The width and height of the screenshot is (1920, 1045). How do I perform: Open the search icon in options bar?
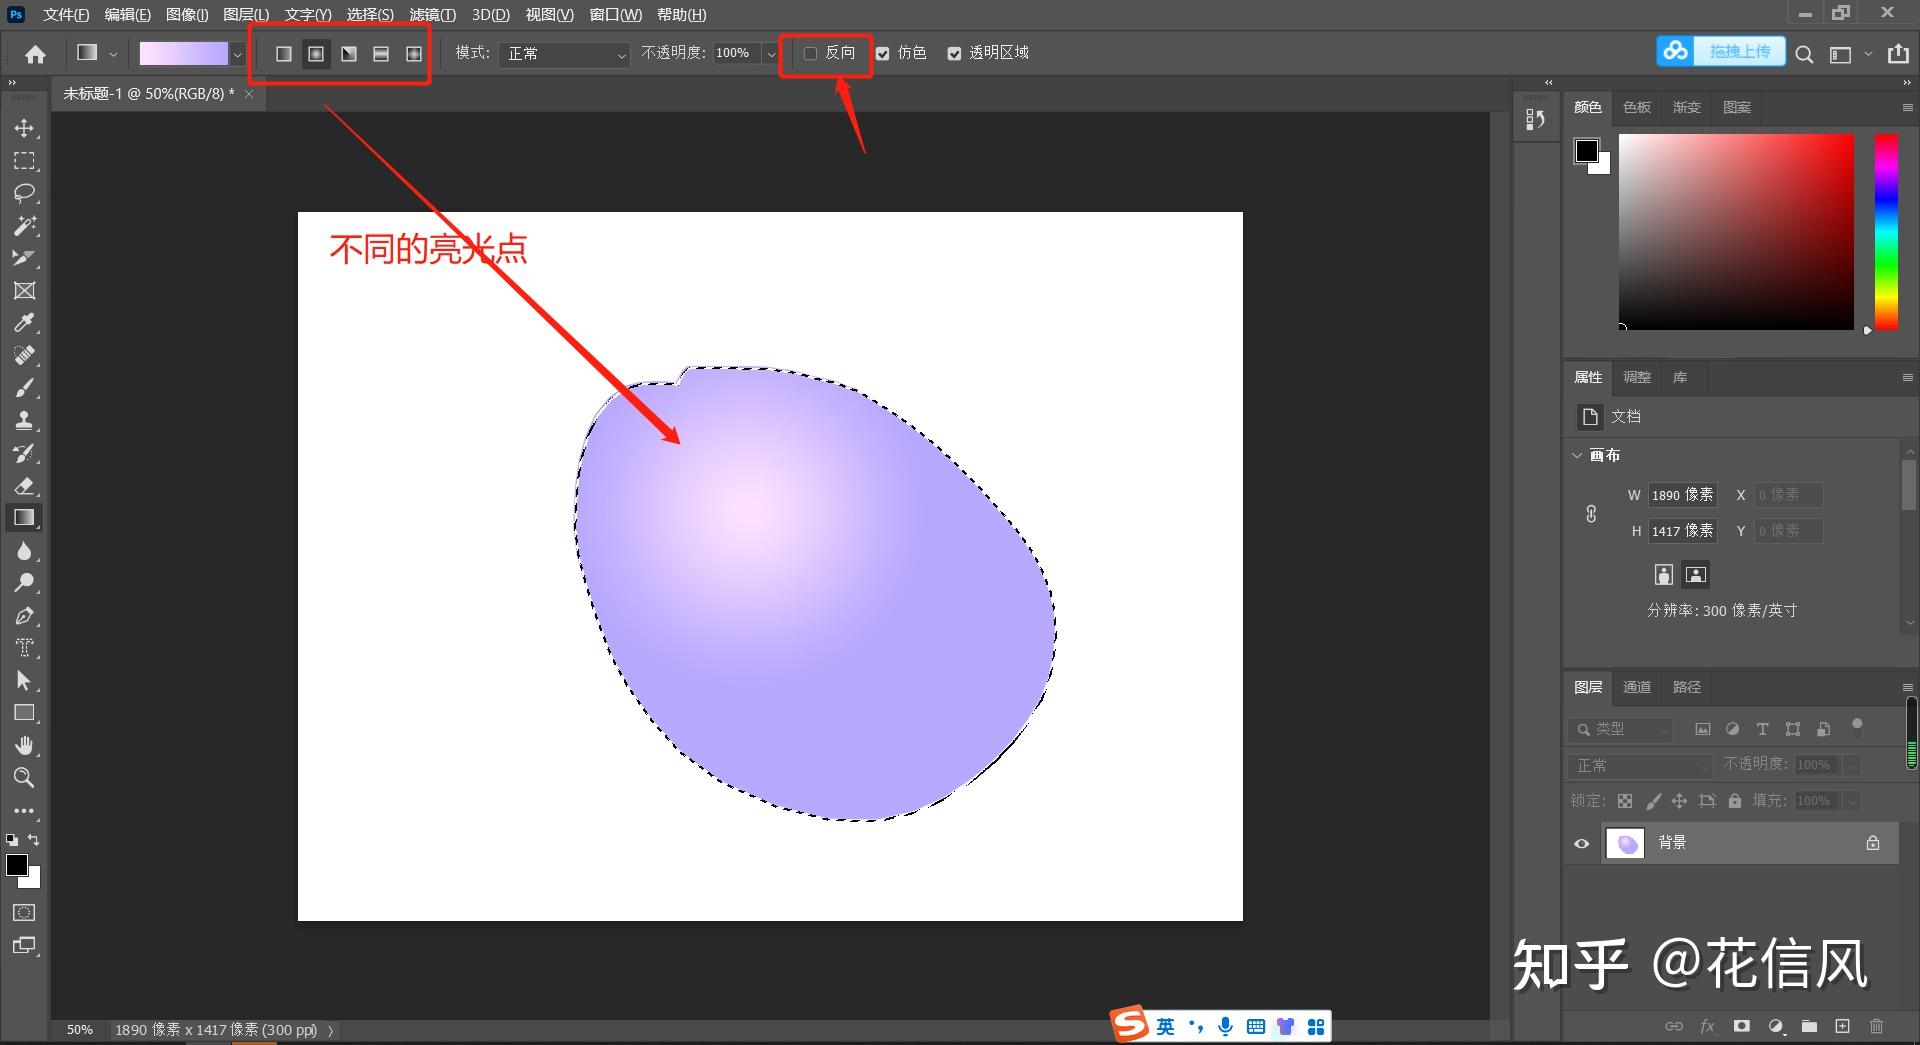pos(1804,55)
